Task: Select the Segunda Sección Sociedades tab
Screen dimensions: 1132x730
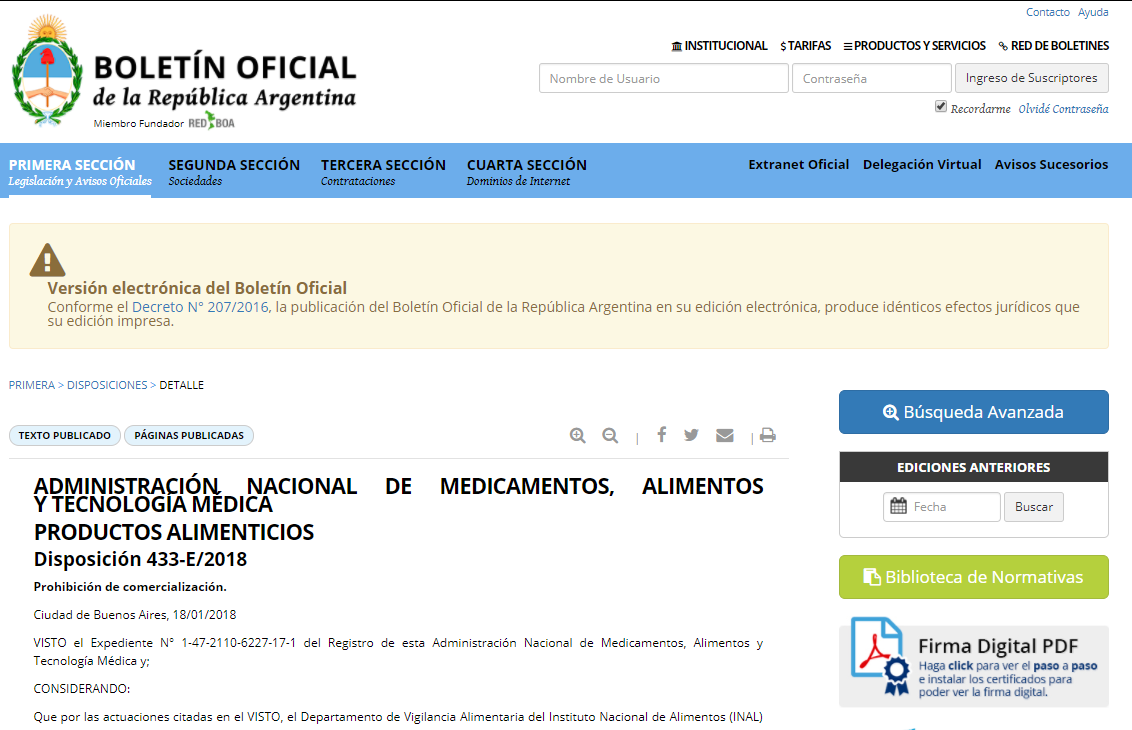Action: (234, 172)
